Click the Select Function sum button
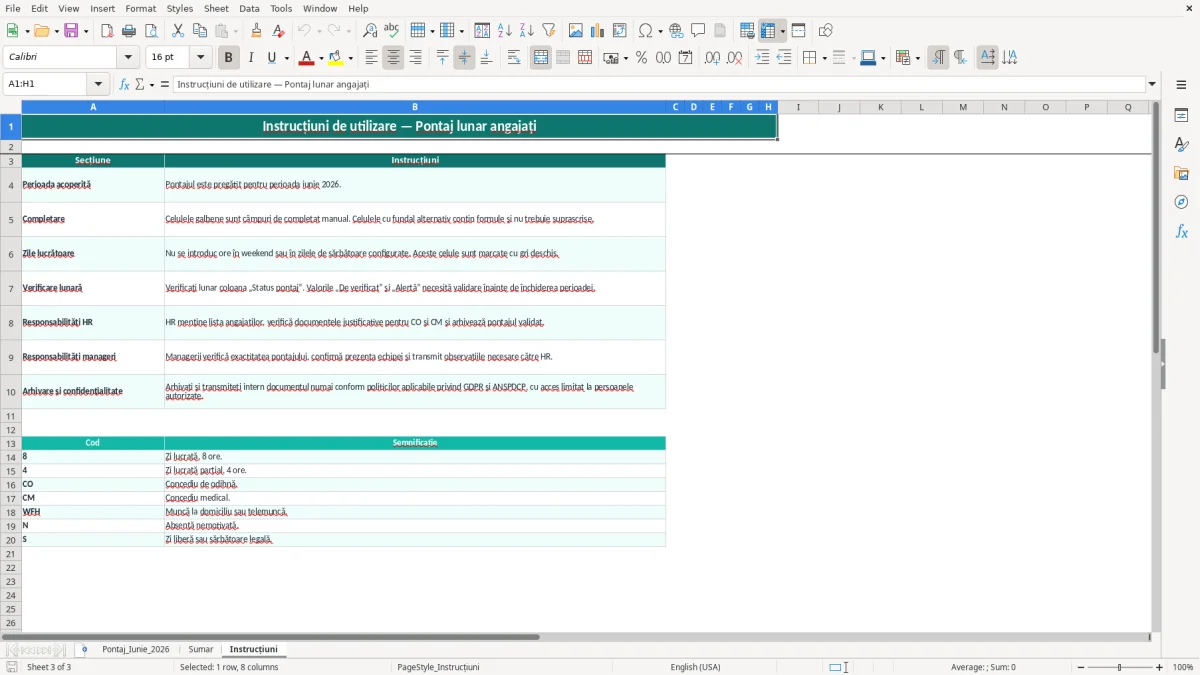Screen dimensions: 1200x675 (140, 84)
